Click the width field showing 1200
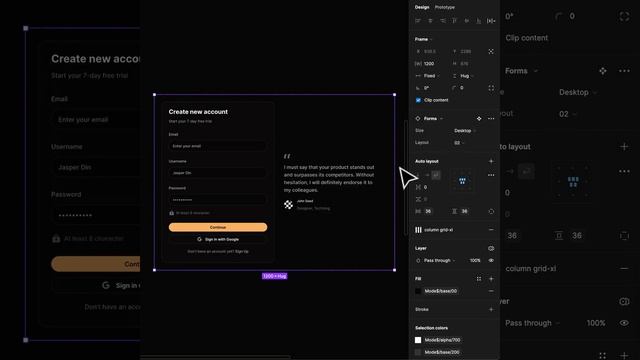 tap(431, 64)
